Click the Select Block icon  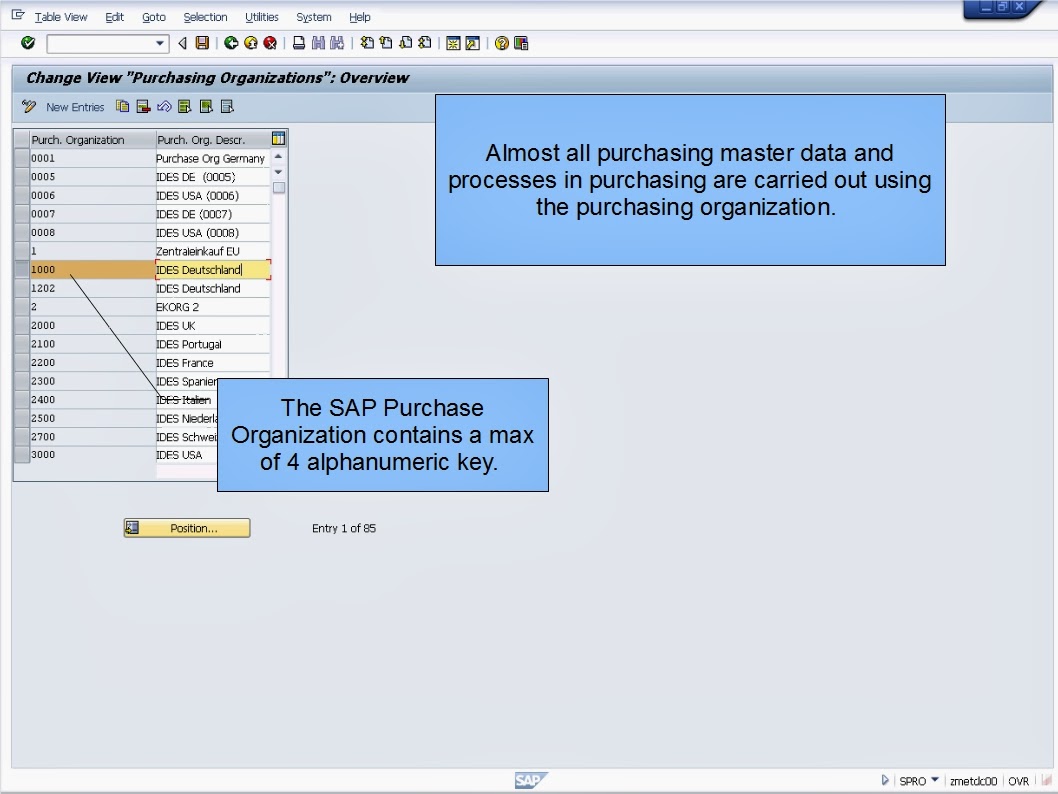(206, 107)
